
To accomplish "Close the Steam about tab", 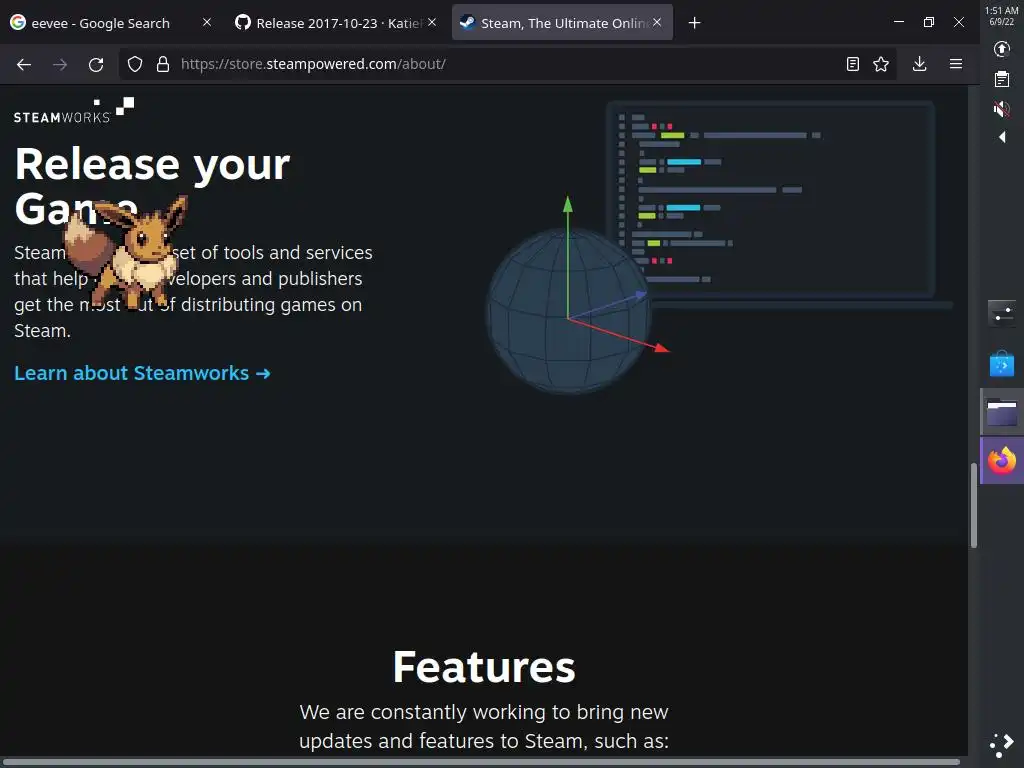I will click(x=657, y=22).
